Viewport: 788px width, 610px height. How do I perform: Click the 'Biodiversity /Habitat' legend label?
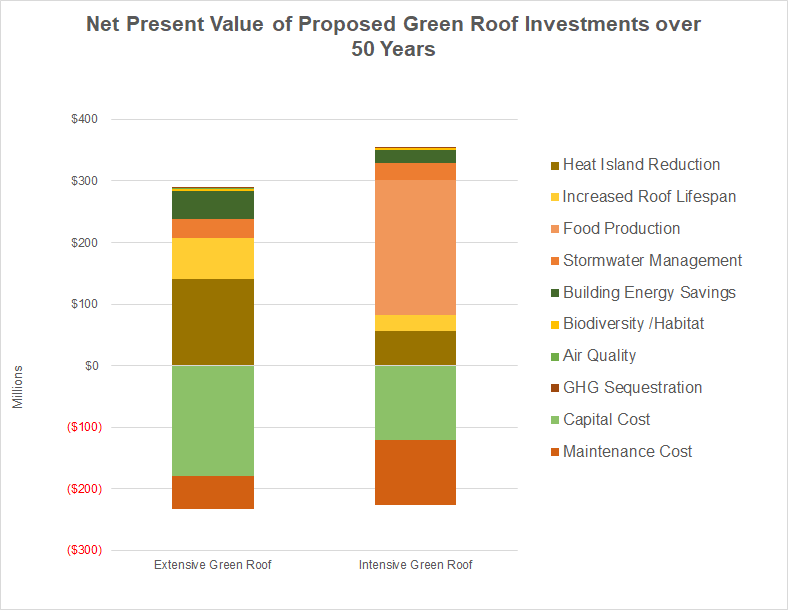click(x=633, y=324)
